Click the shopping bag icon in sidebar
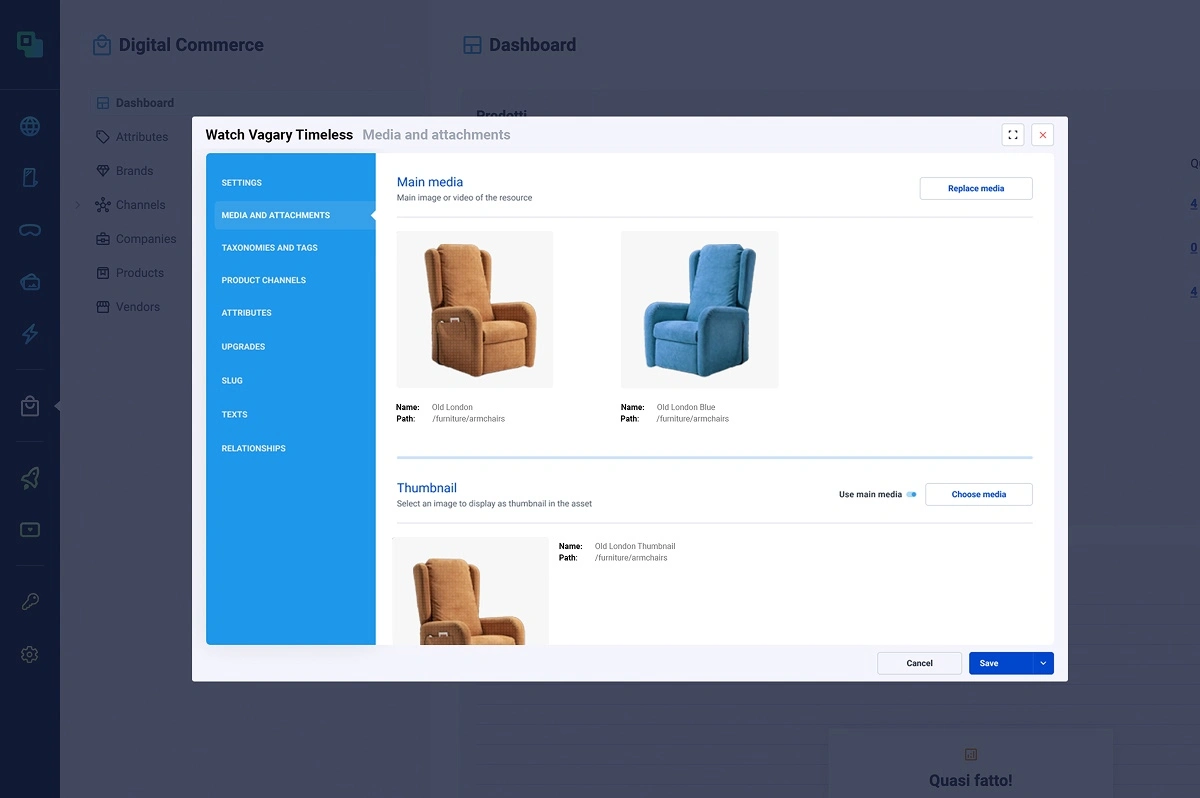This screenshot has width=1200, height=798. 30,406
